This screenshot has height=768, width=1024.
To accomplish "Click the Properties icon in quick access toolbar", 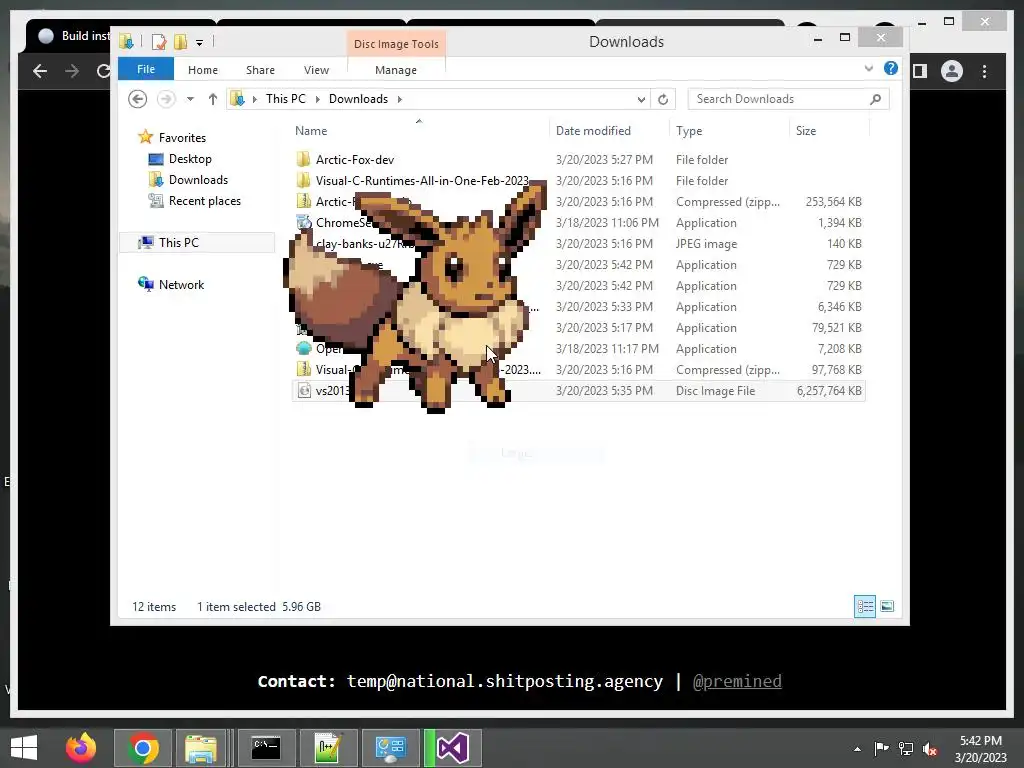I will coord(159,42).
